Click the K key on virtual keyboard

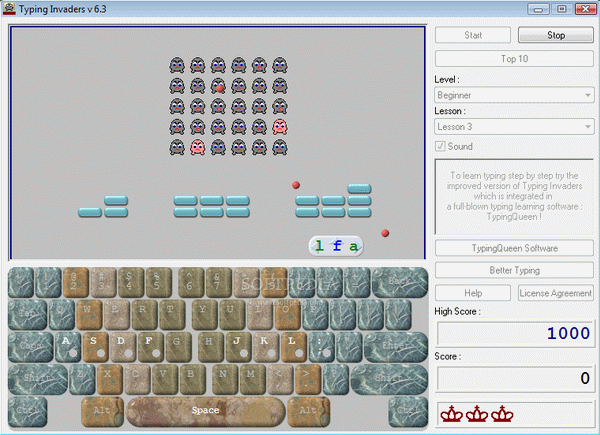266,347
